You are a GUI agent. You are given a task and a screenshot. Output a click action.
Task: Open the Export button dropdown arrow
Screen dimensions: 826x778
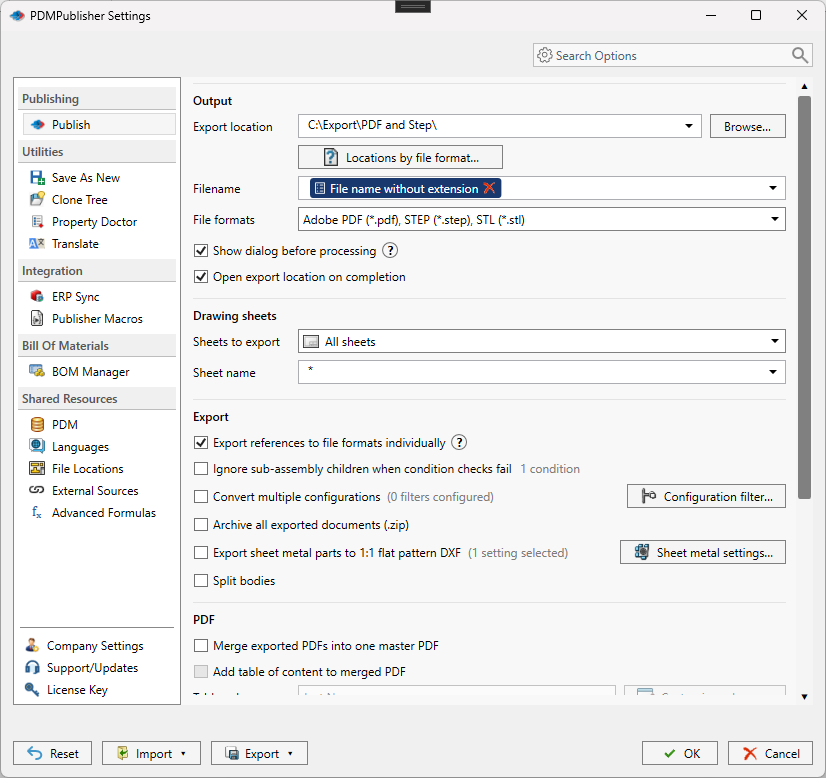click(290, 754)
